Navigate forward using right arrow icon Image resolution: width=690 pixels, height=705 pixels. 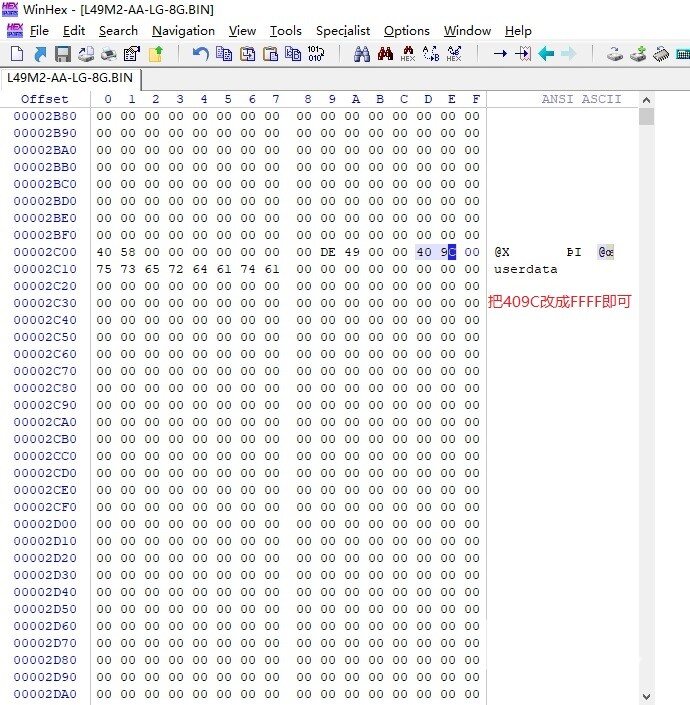tap(569, 54)
